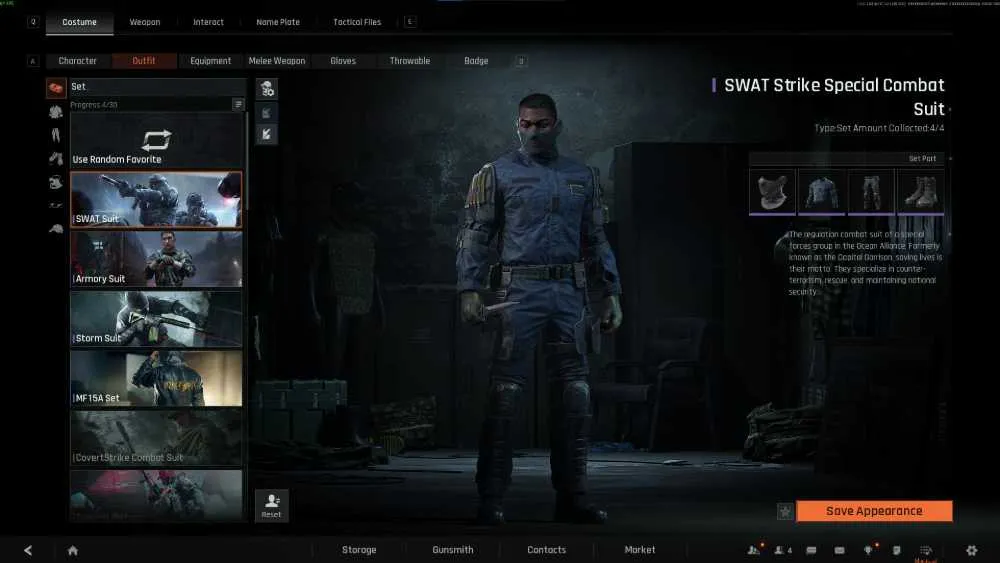This screenshot has width=1000, height=563.
Task: Open Storage from bottom navigation
Action: tap(359, 550)
